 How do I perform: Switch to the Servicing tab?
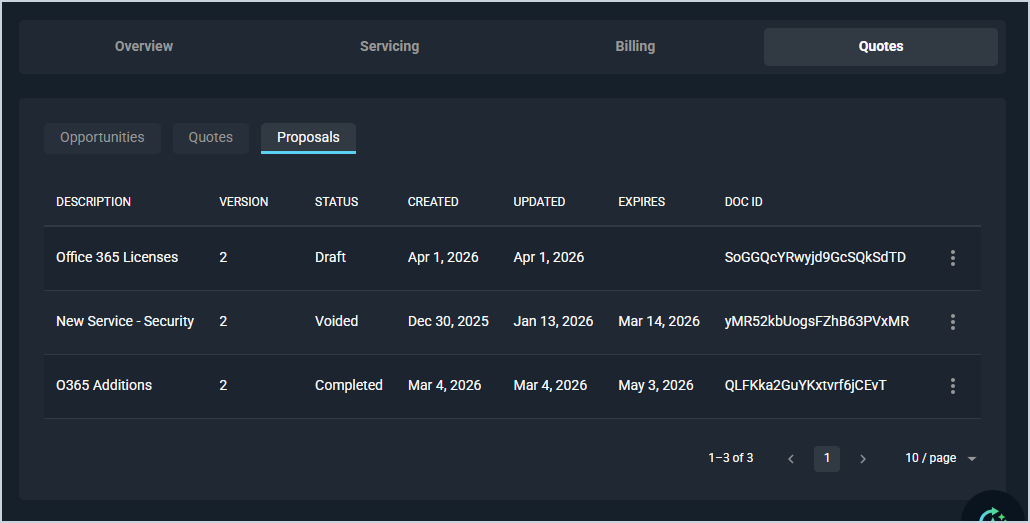coord(389,47)
